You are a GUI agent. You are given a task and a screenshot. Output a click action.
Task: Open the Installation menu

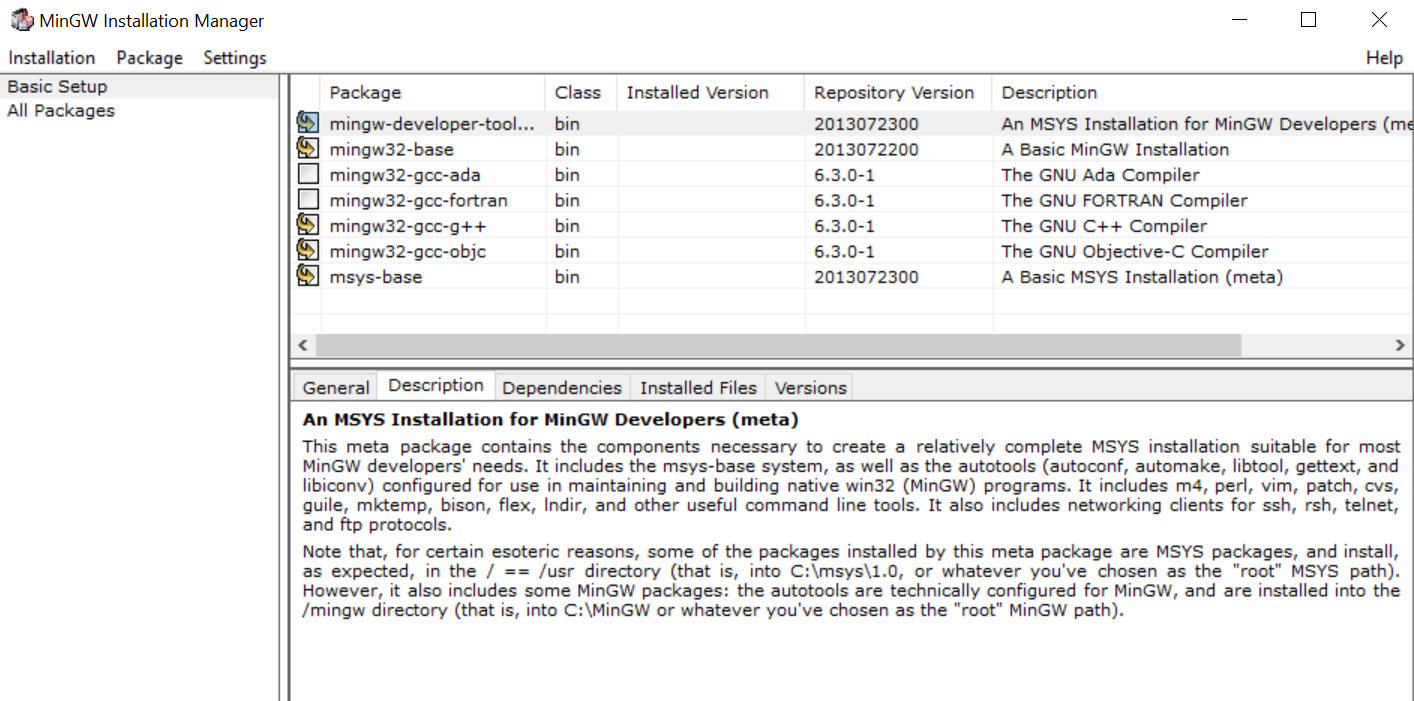point(52,58)
